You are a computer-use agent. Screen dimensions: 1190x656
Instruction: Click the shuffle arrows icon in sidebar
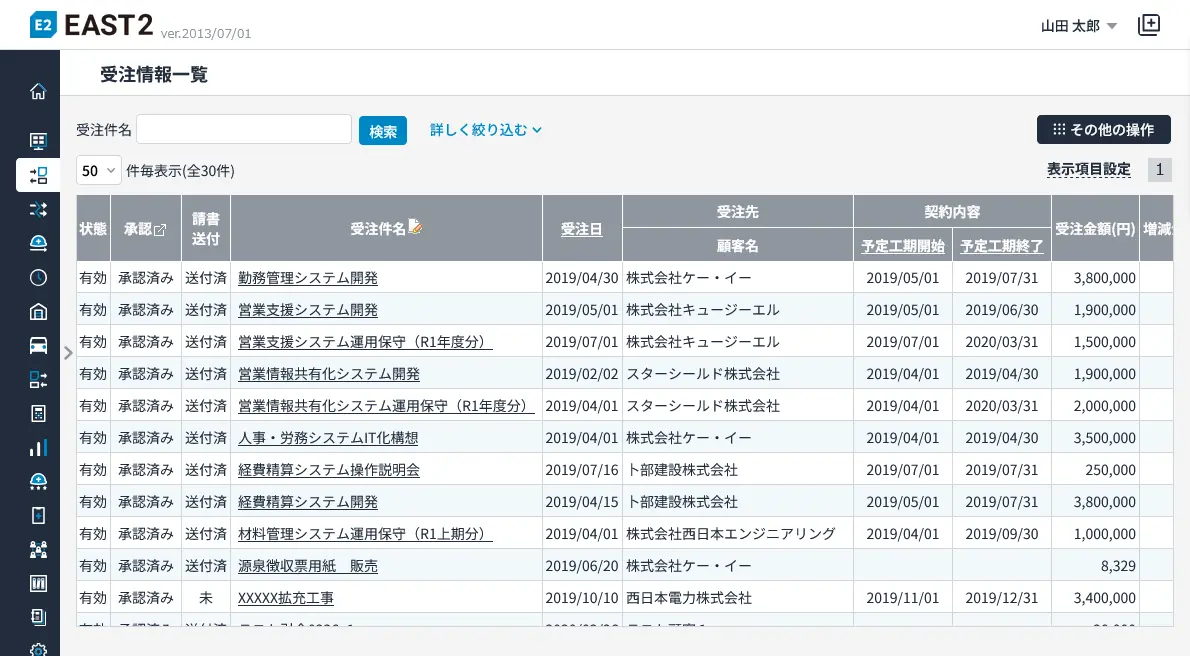tap(38, 209)
